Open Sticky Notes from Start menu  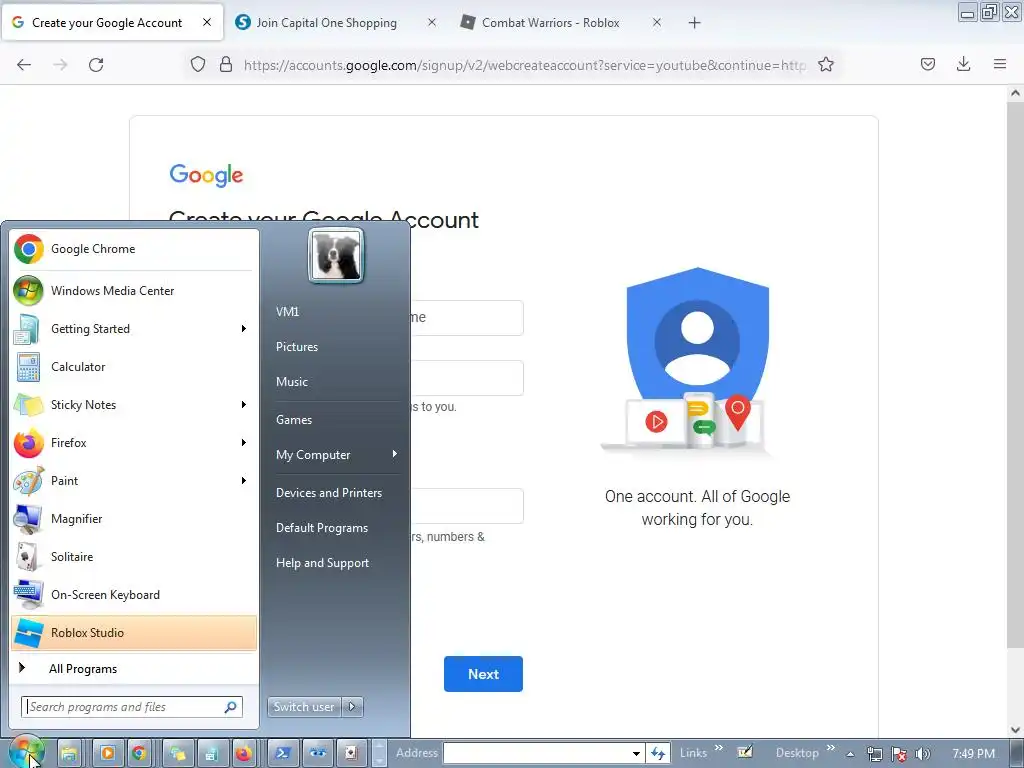pos(134,404)
